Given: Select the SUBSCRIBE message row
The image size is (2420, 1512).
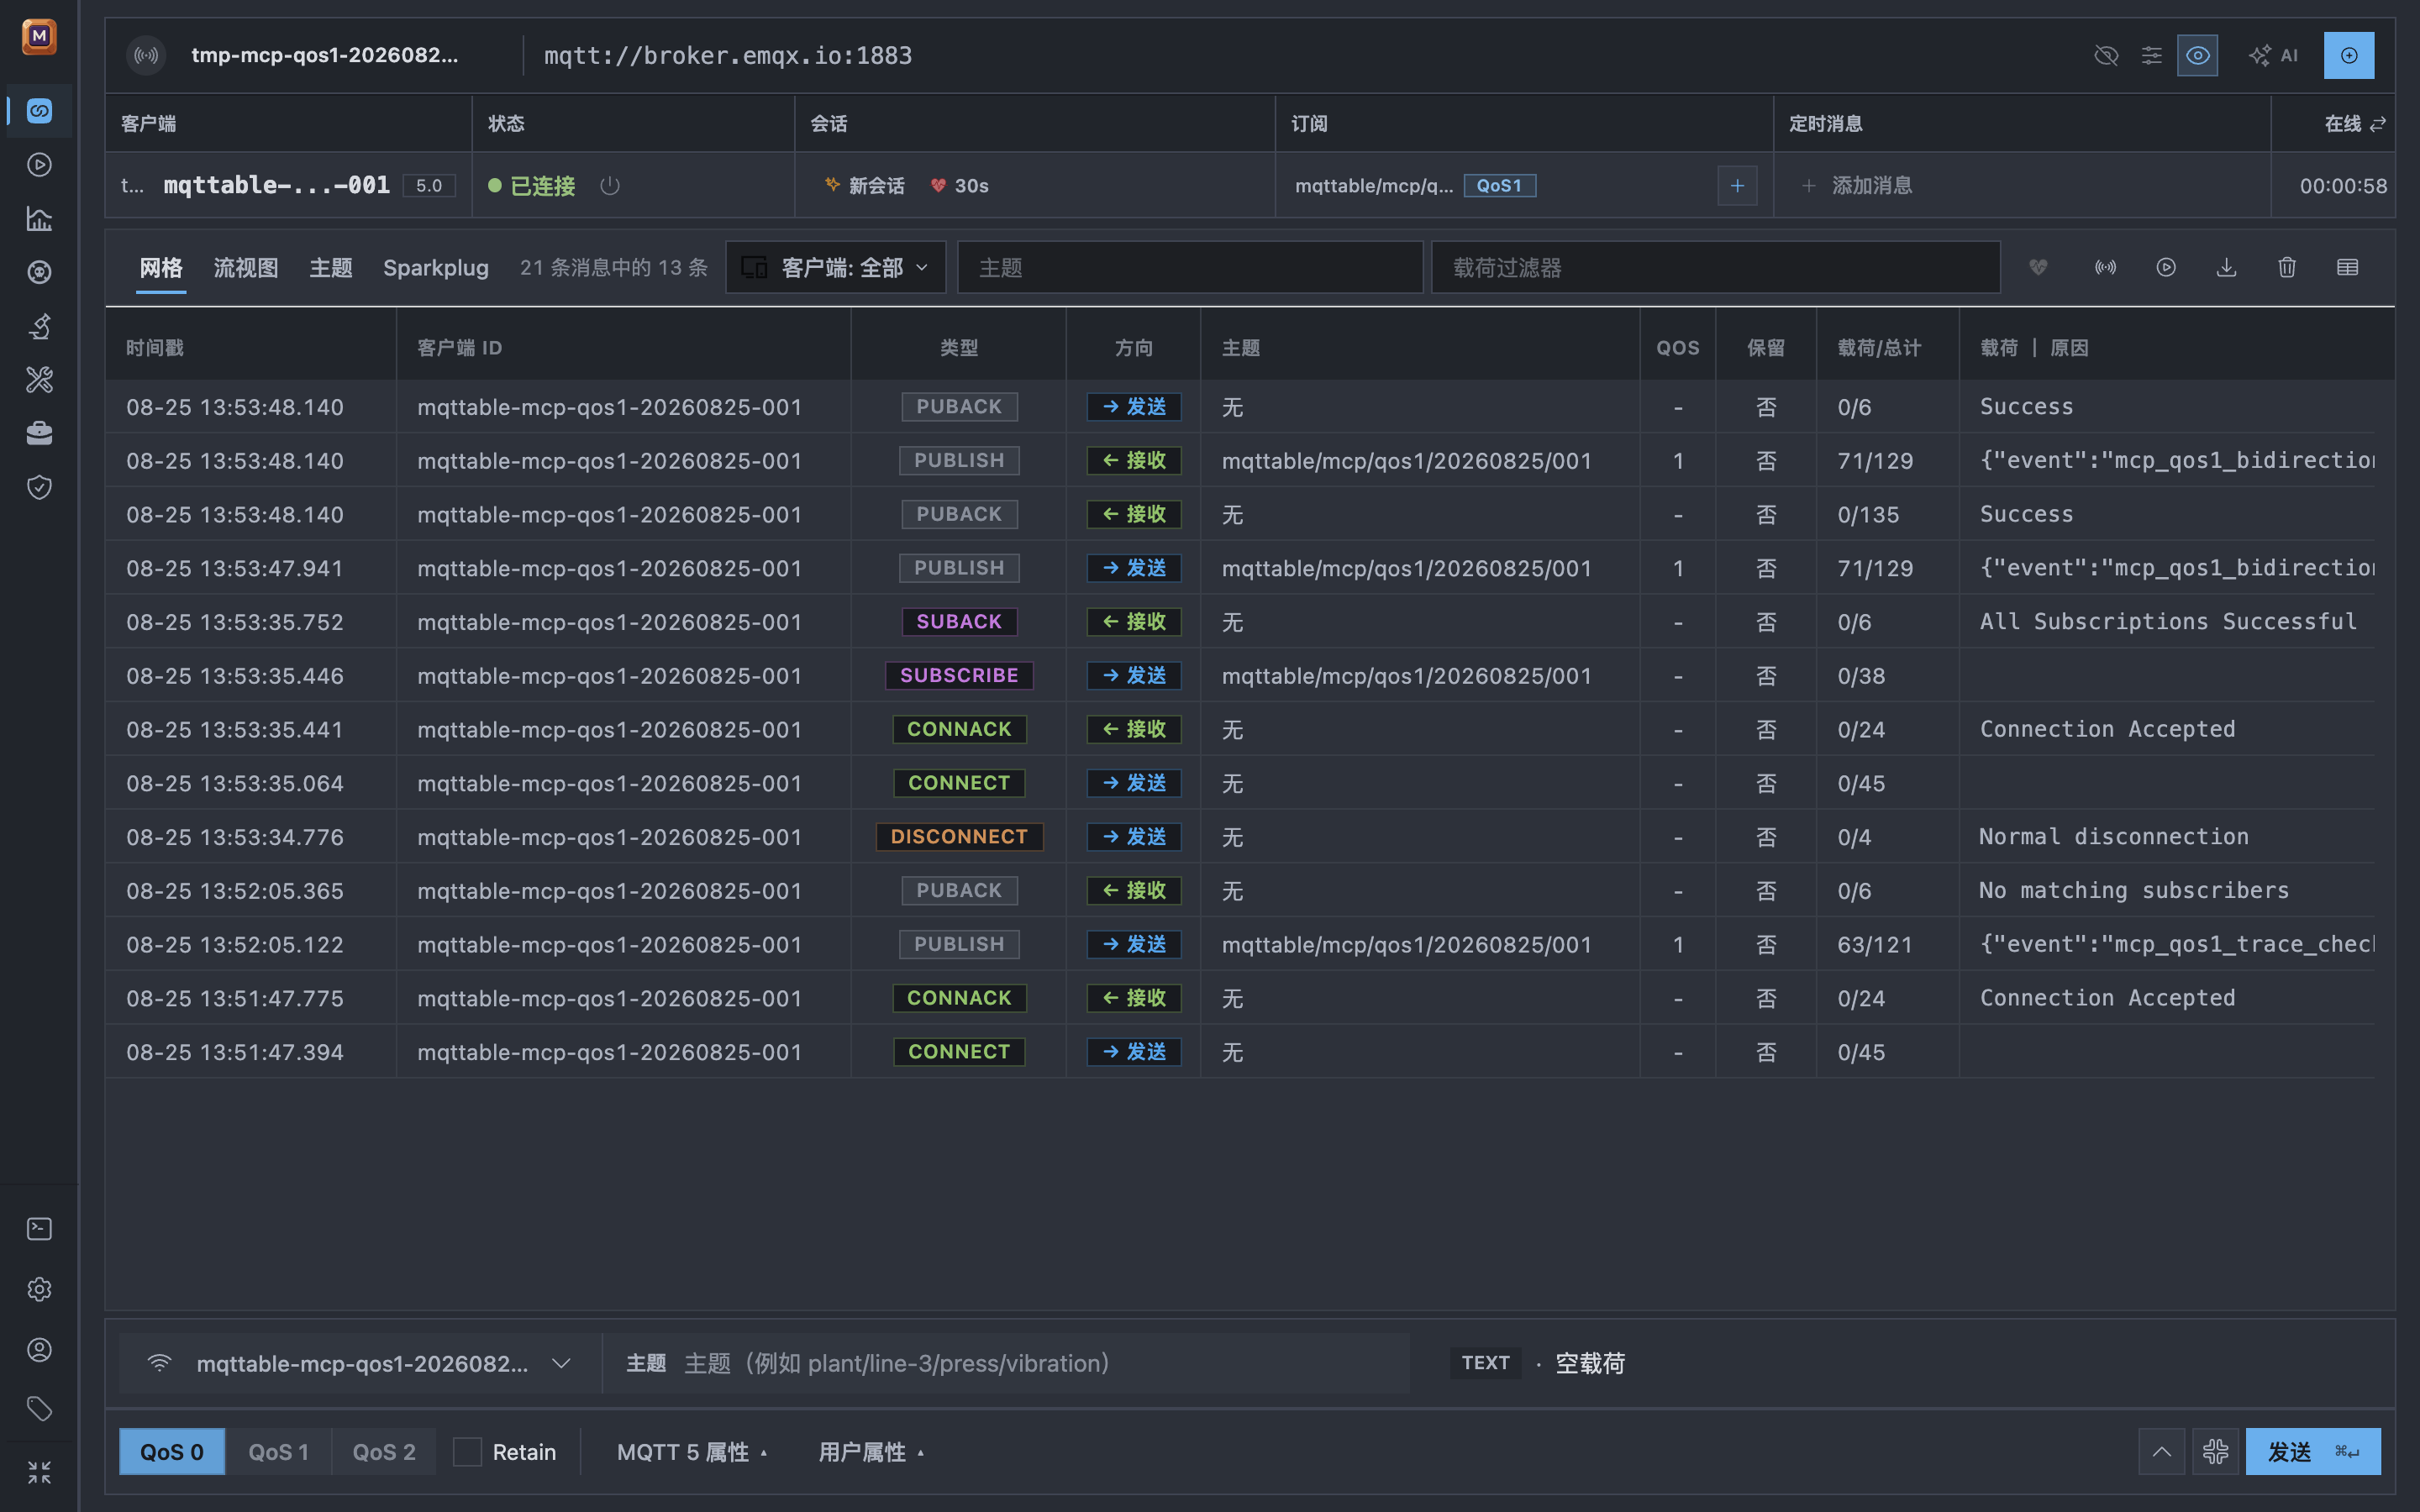Looking at the screenshot, I should click(x=1240, y=675).
